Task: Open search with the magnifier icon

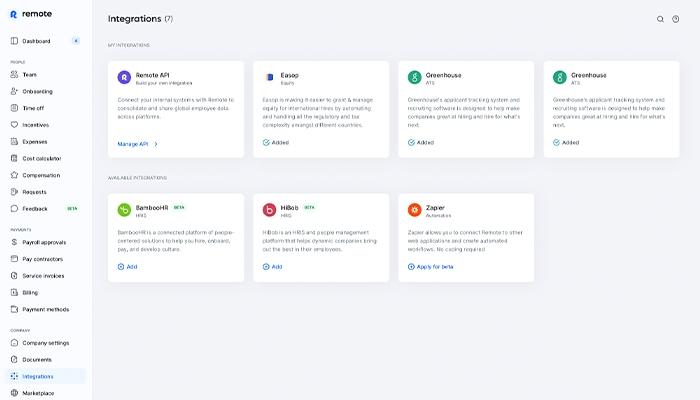Action: [660, 19]
